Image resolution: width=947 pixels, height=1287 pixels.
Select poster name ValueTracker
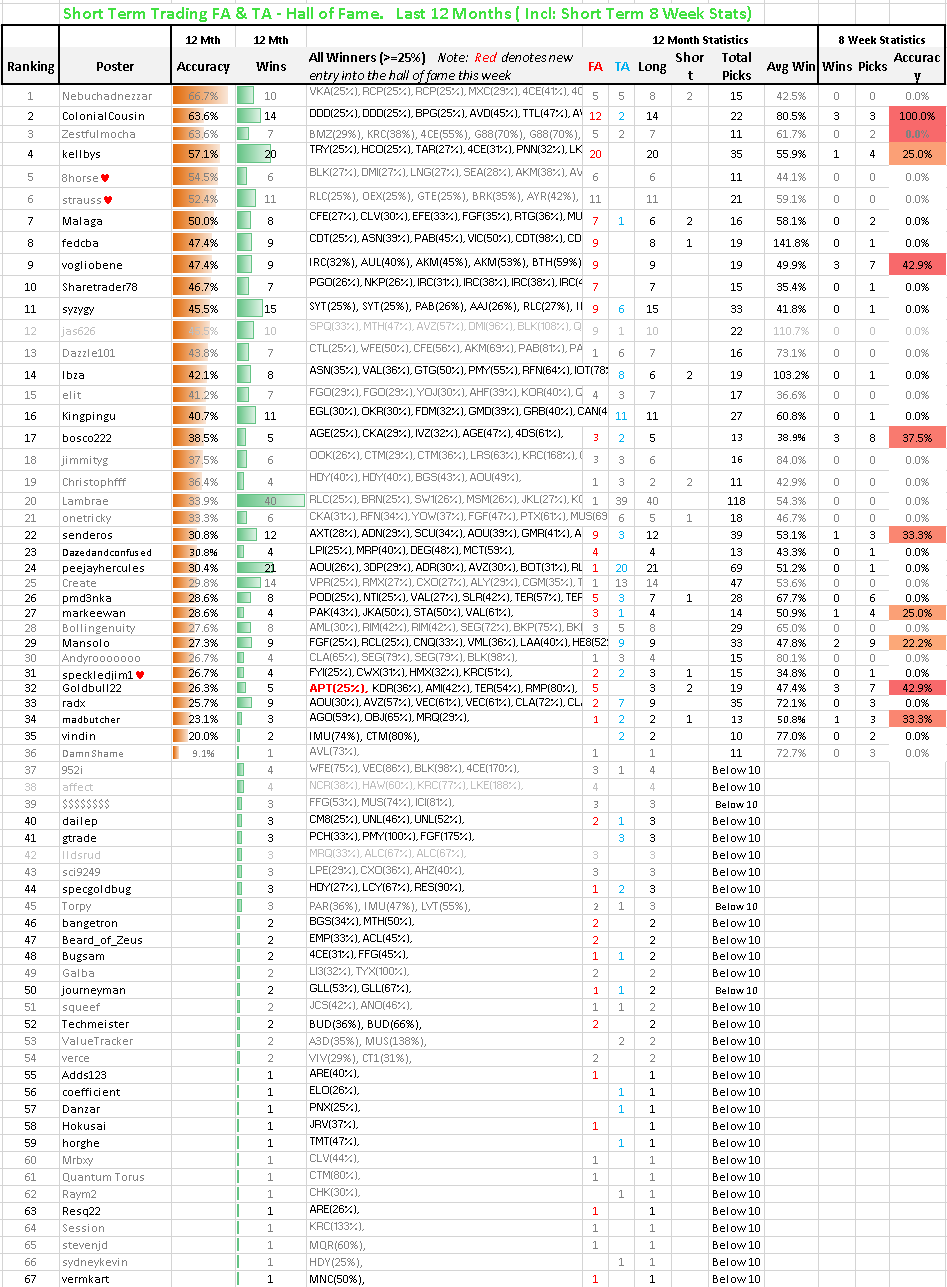tap(97, 1041)
